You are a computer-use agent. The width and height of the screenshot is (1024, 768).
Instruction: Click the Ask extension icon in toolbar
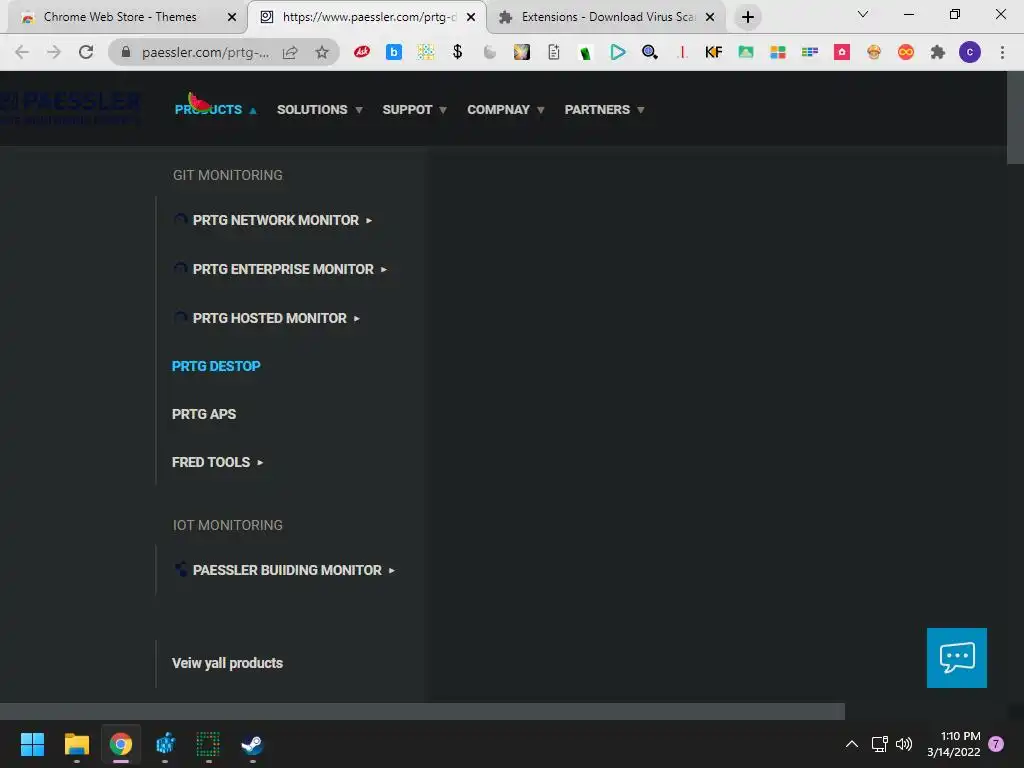pyautogui.click(x=362, y=52)
